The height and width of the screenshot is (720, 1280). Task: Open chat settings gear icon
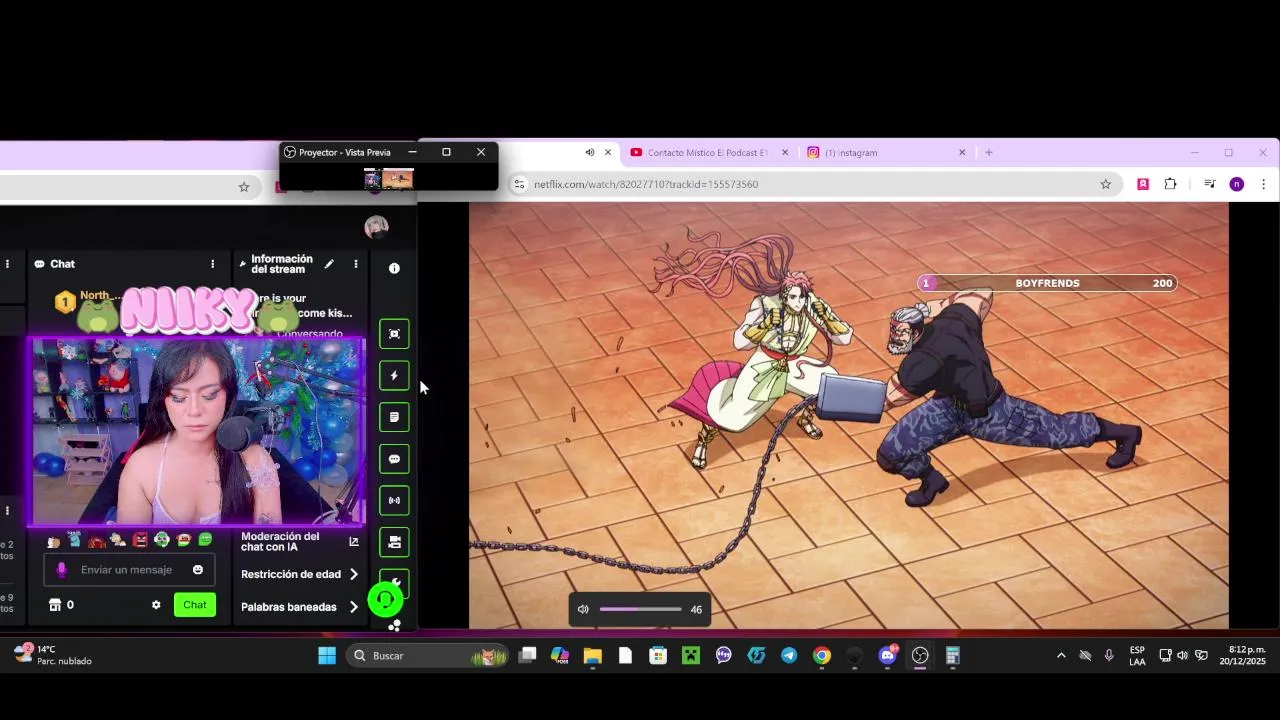tap(156, 605)
